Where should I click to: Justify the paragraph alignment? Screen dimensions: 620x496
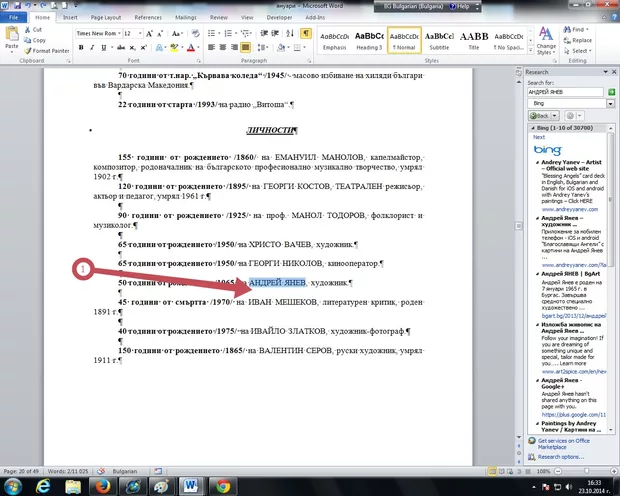point(244,46)
